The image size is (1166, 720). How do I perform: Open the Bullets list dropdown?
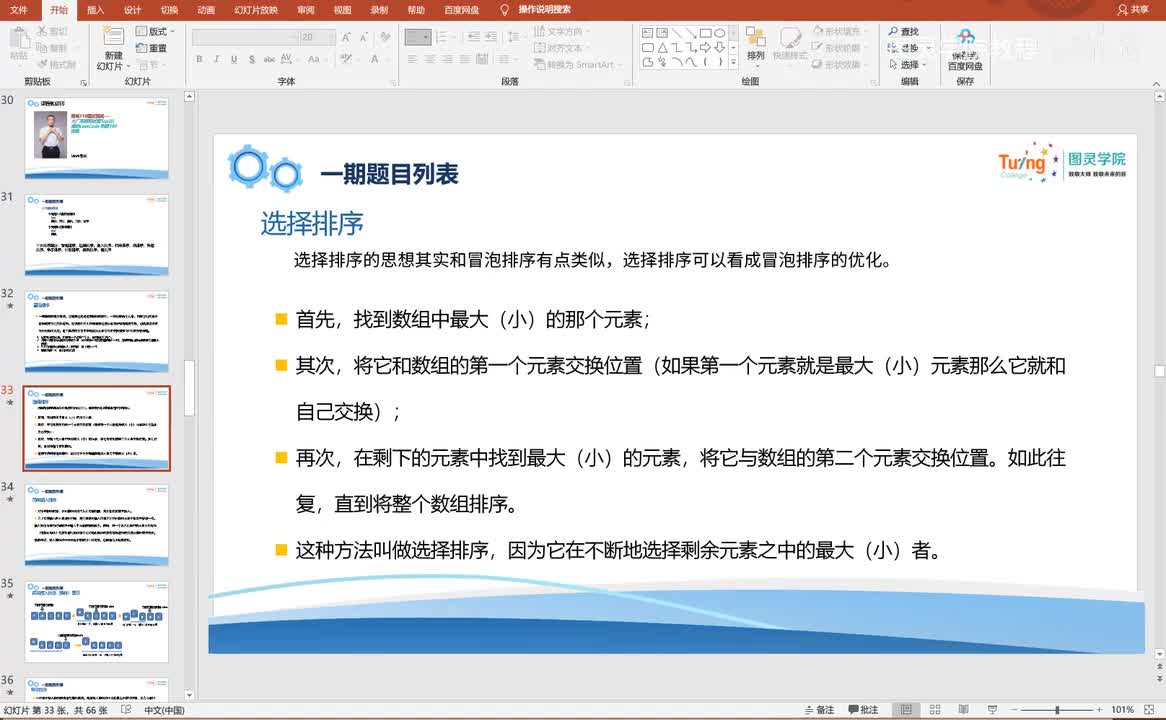pyautogui.click(x=418, y=36)
